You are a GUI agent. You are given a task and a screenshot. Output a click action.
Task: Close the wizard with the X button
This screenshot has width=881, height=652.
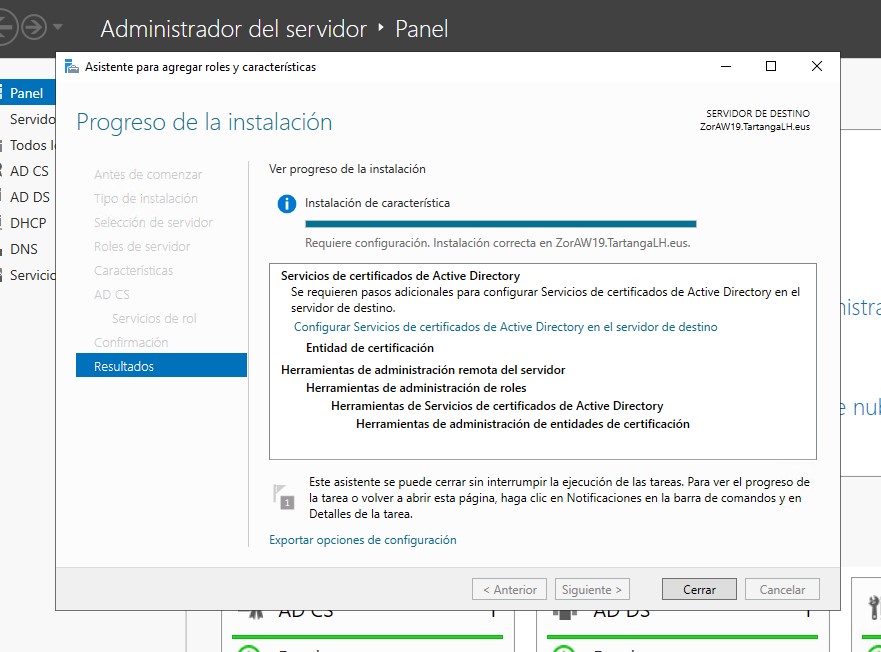[817, 66]
